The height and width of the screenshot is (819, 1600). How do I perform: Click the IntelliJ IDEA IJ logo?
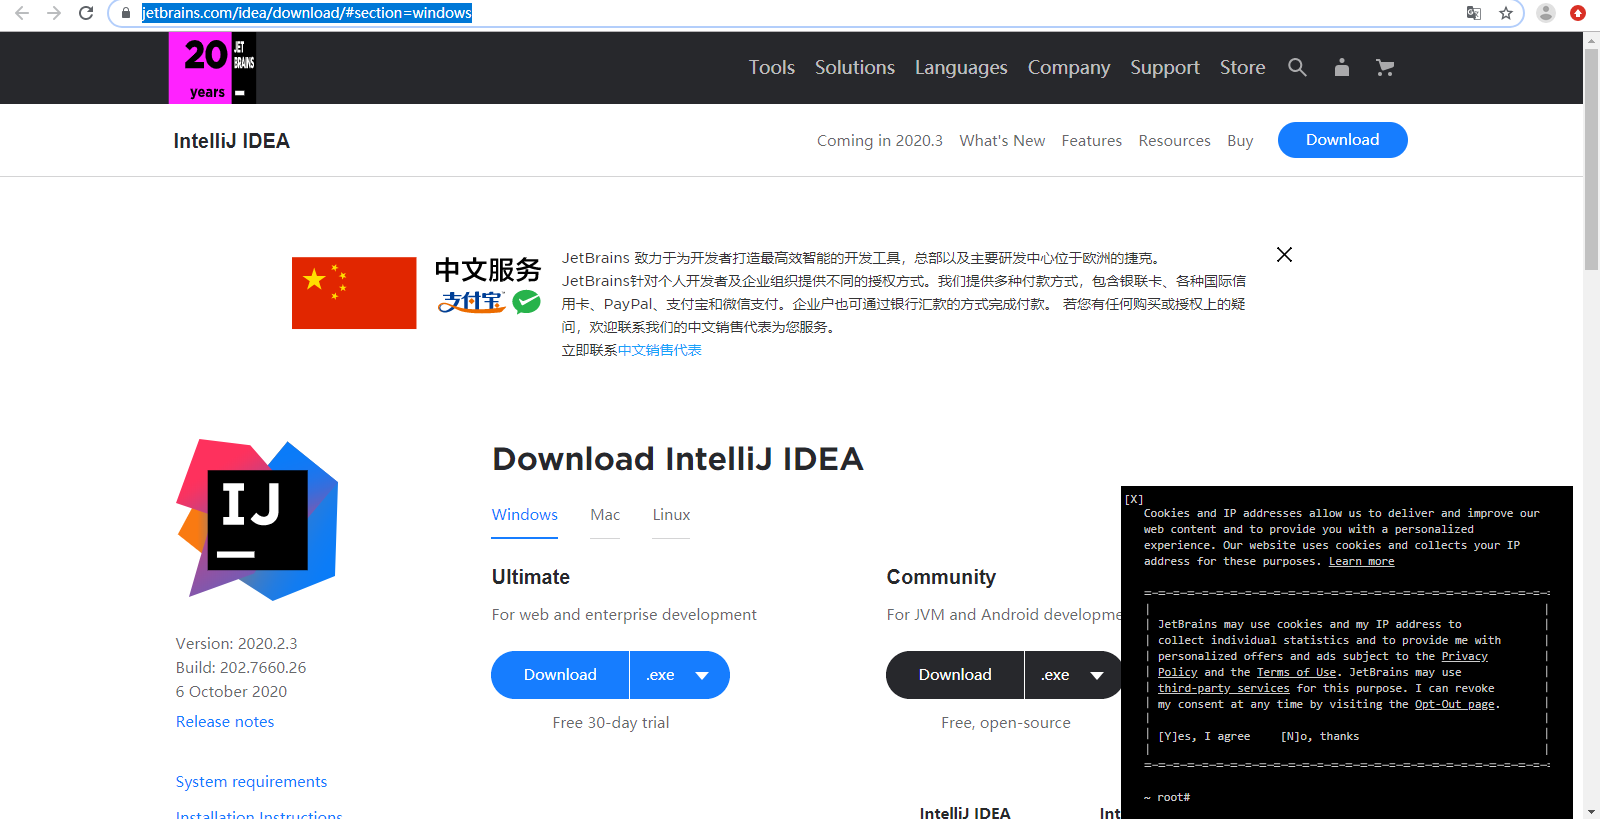[257, 520]
